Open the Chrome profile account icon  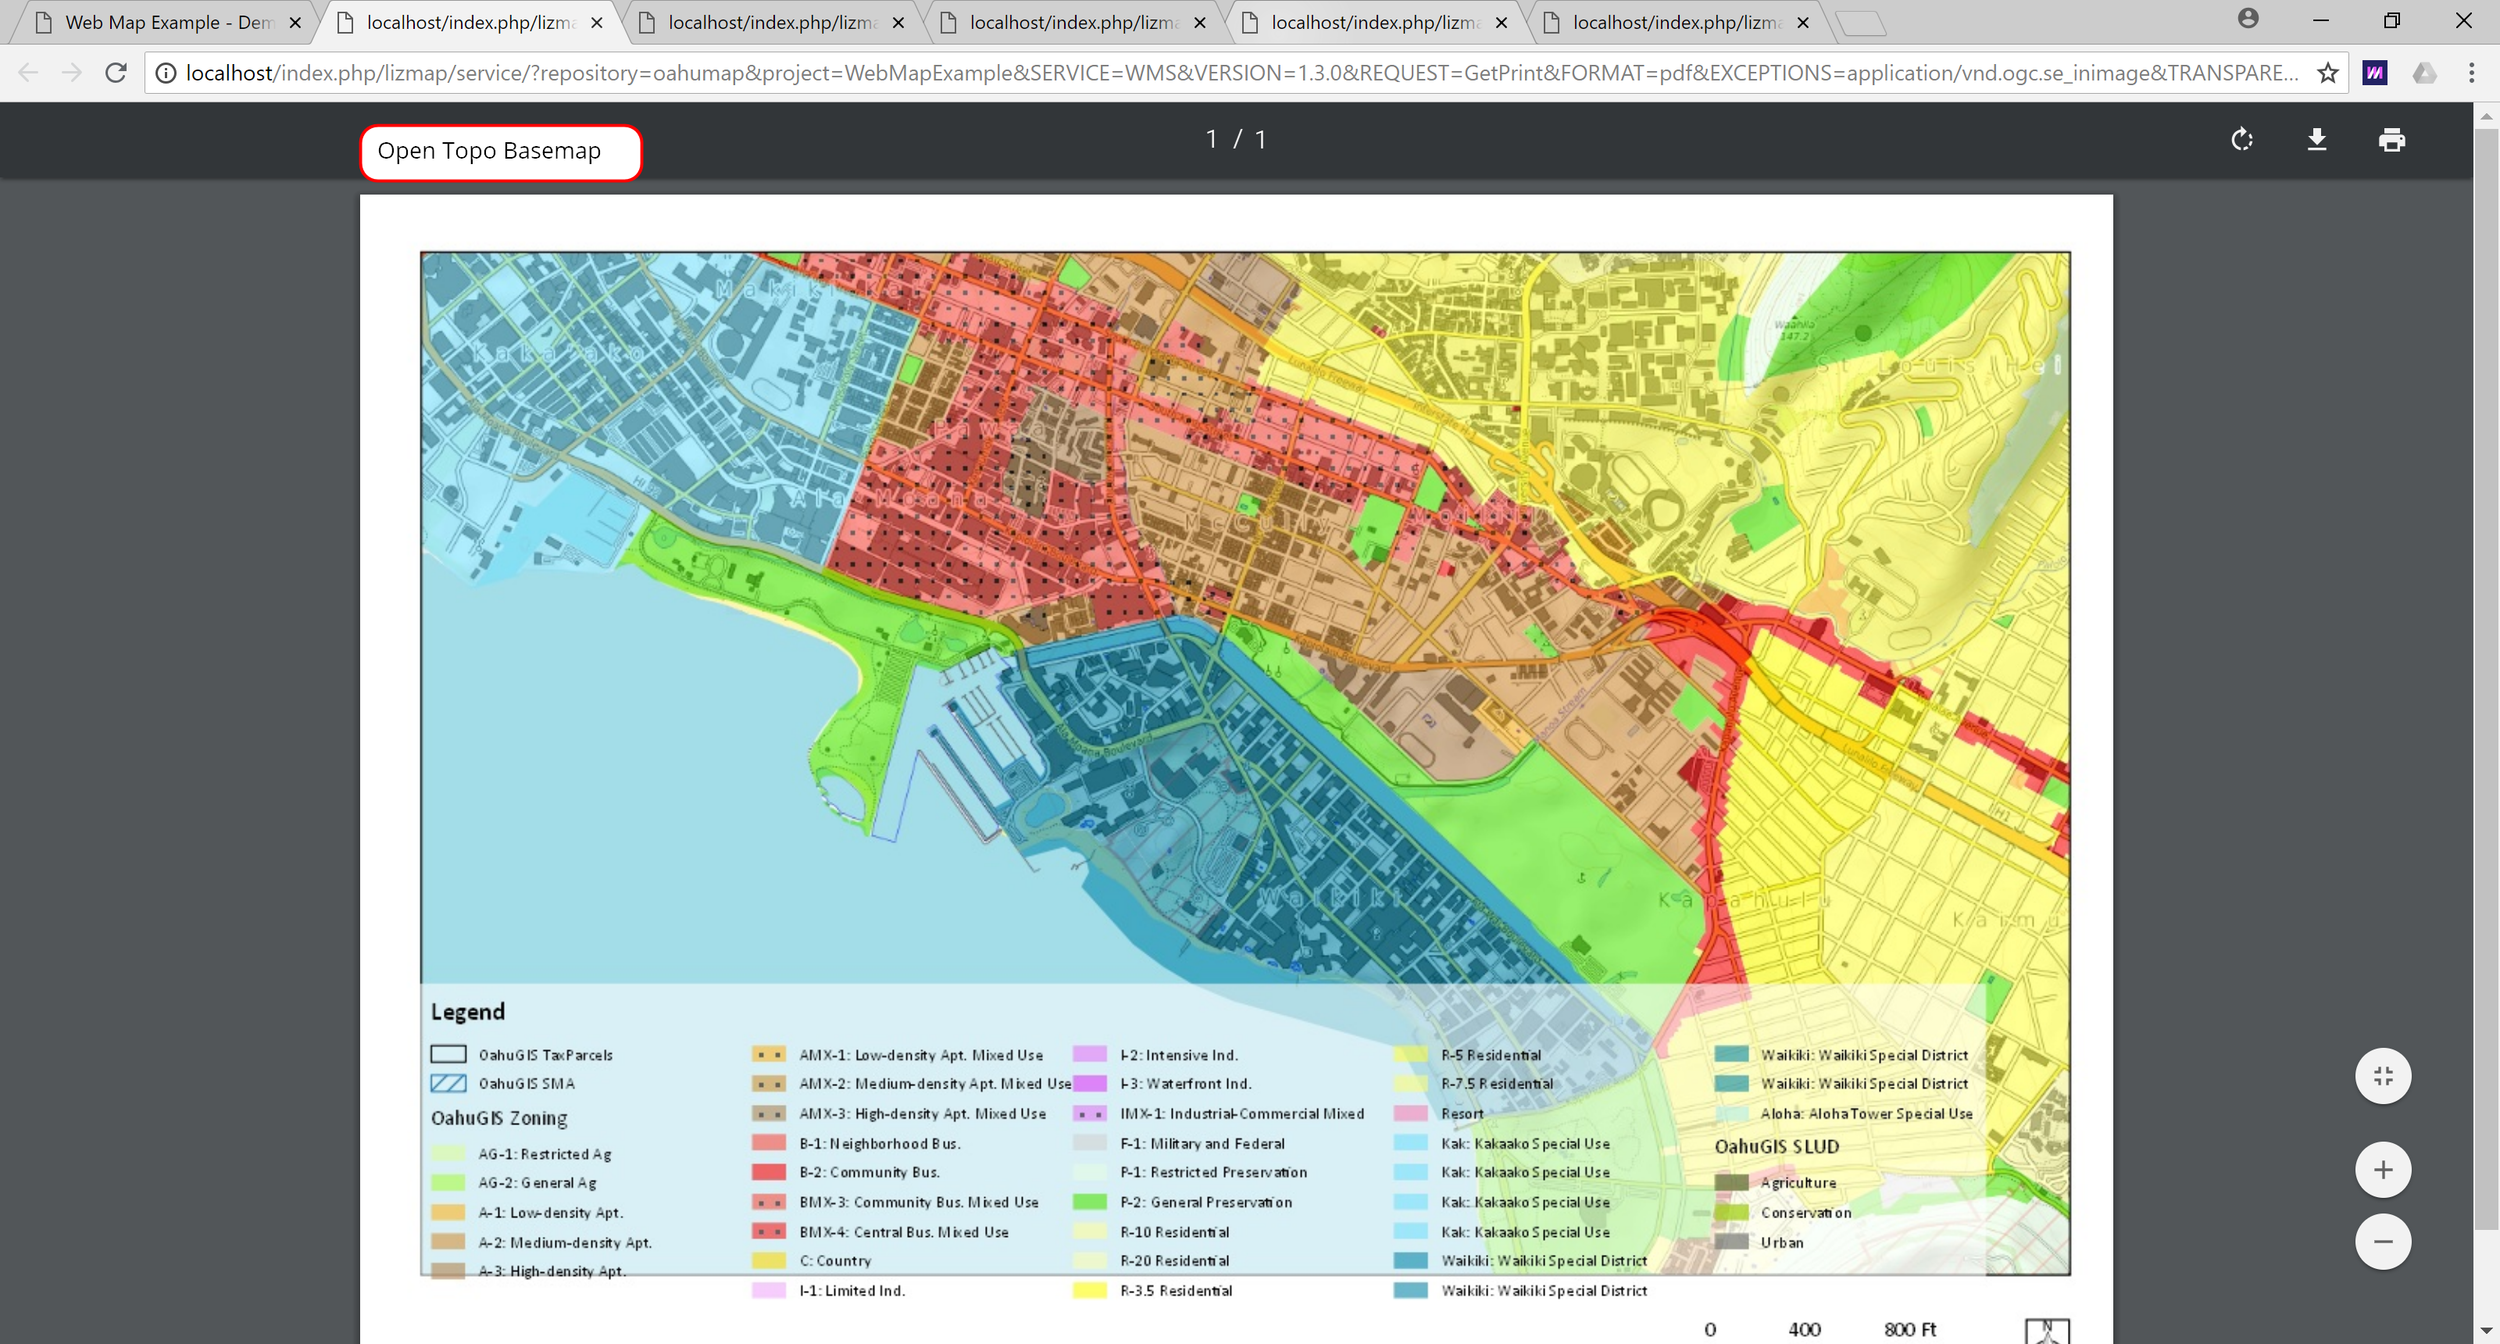click(x=2248, y=19)
